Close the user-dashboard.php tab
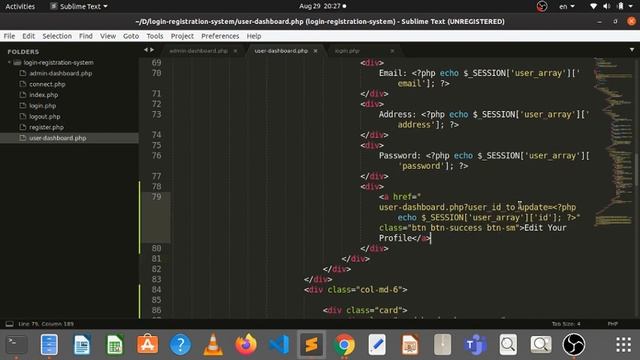Viewport: 640px width, 360px height. (316, 51)
